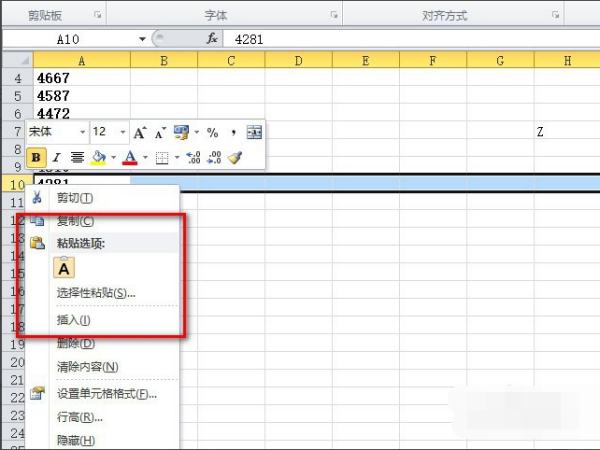Click cell containing 4667
Viewport: 600px width, 450px height.
pyautogui.click(x=82, y=78)
